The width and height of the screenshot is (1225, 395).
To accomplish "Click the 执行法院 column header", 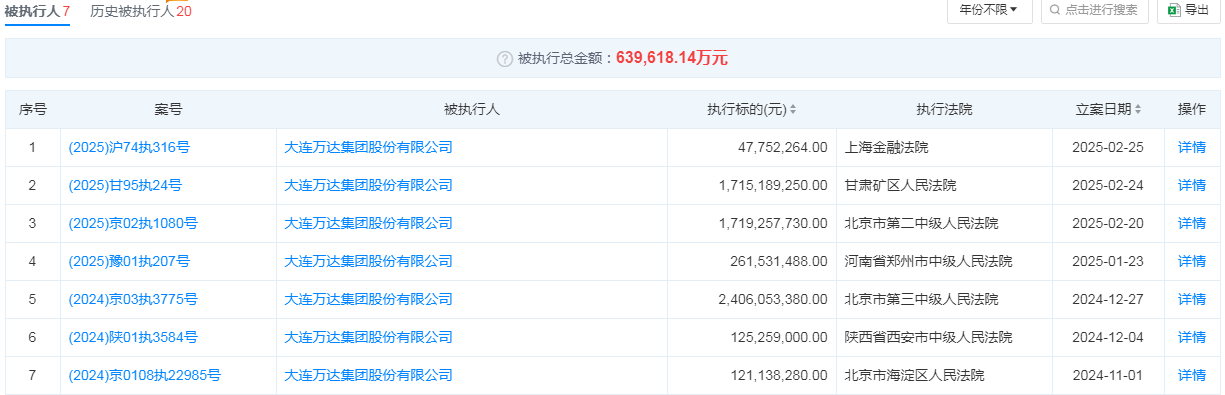I will [944, 110].
